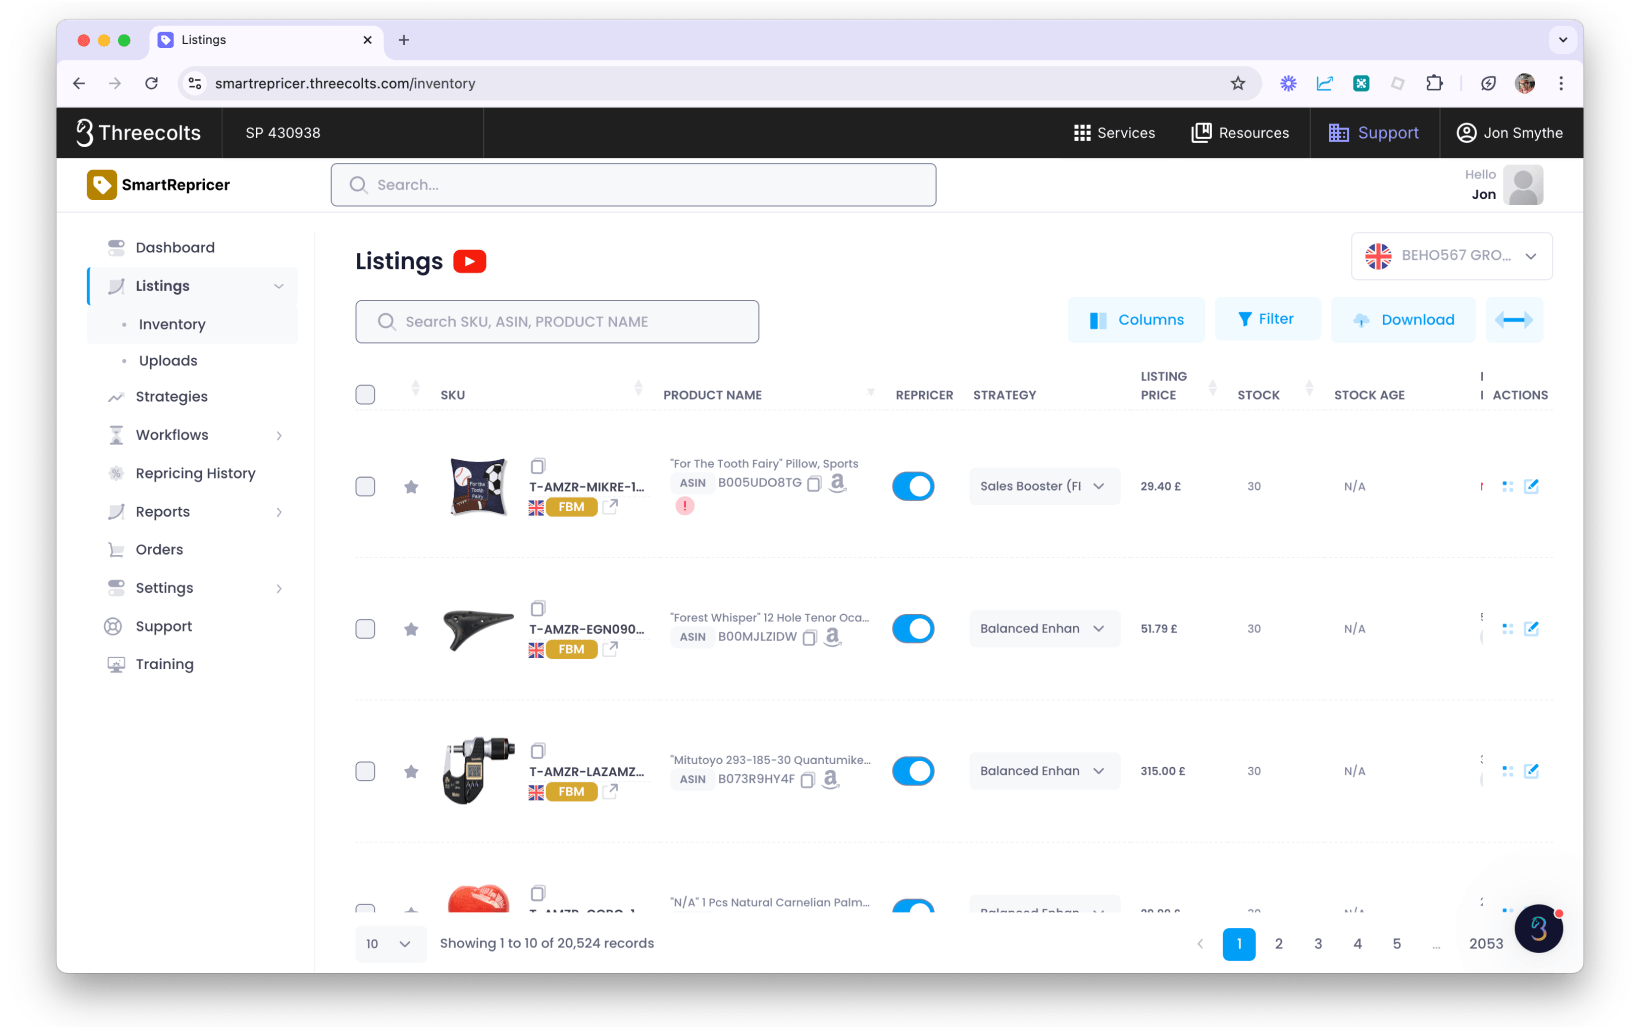Open the Listings video tutorial YouTube icon

[x=469, y=261]
